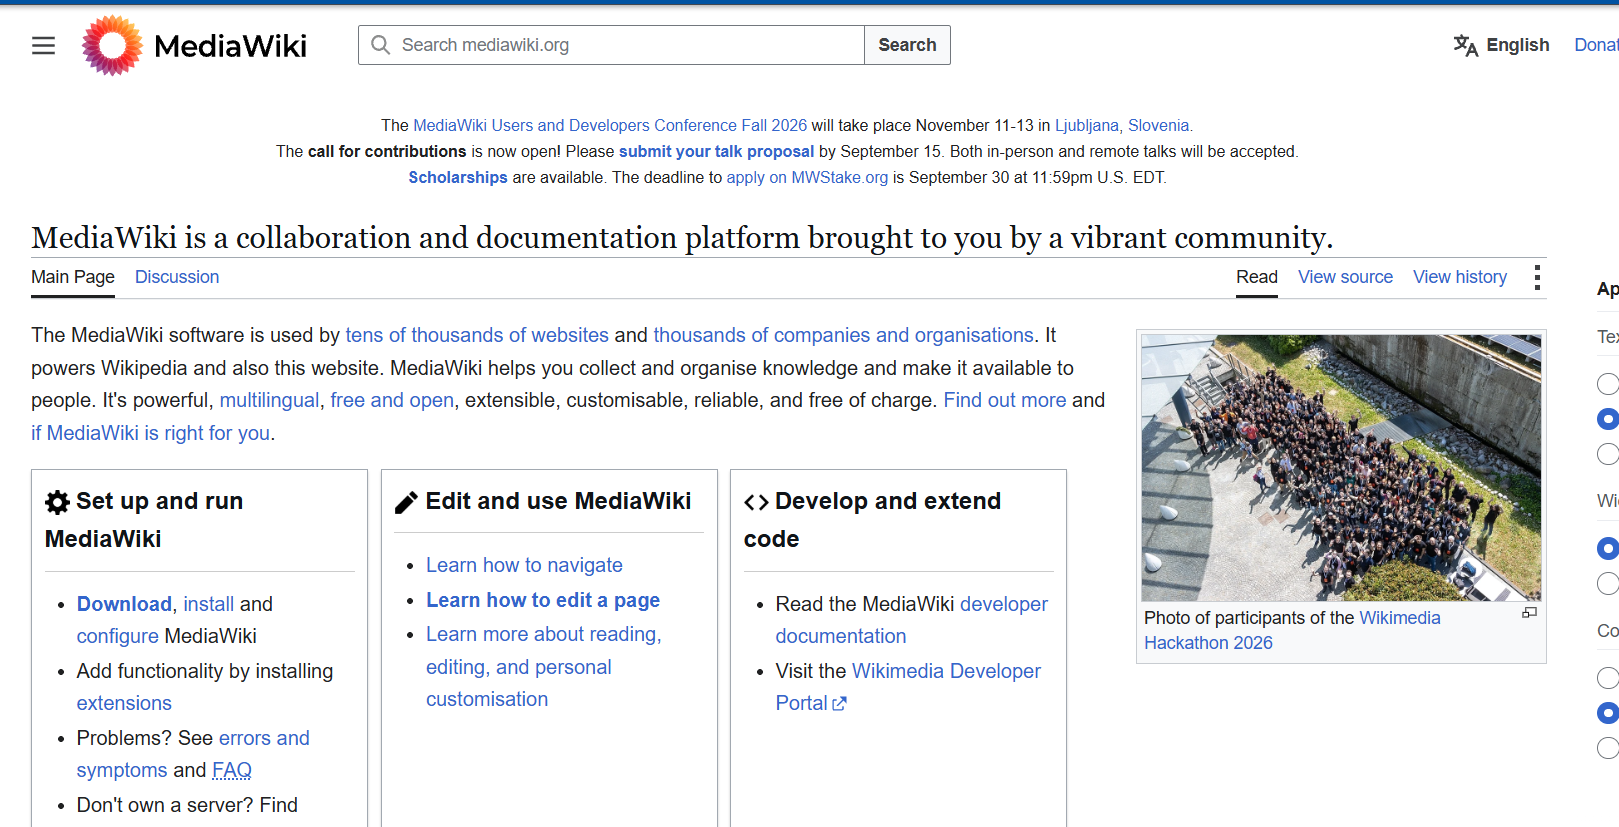Open the vertical three-dot page tools menu
The image size is (1619, 827).
click(1537, 277)
